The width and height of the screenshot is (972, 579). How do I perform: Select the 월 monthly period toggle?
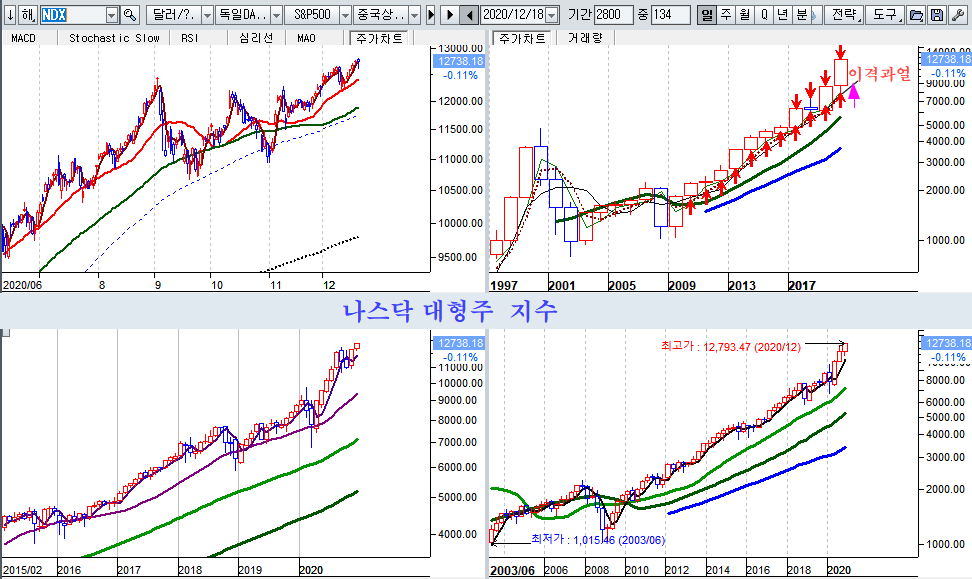(744, 15)
